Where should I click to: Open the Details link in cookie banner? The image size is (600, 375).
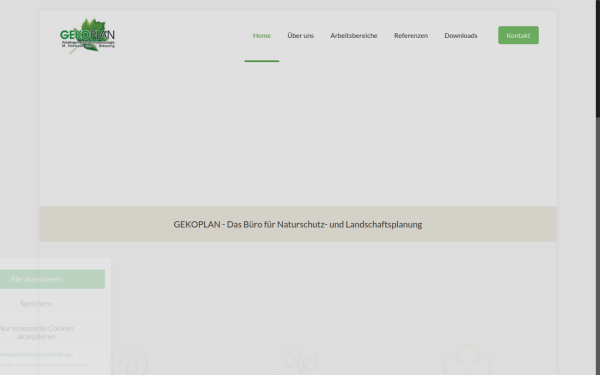tap(7, 365)
